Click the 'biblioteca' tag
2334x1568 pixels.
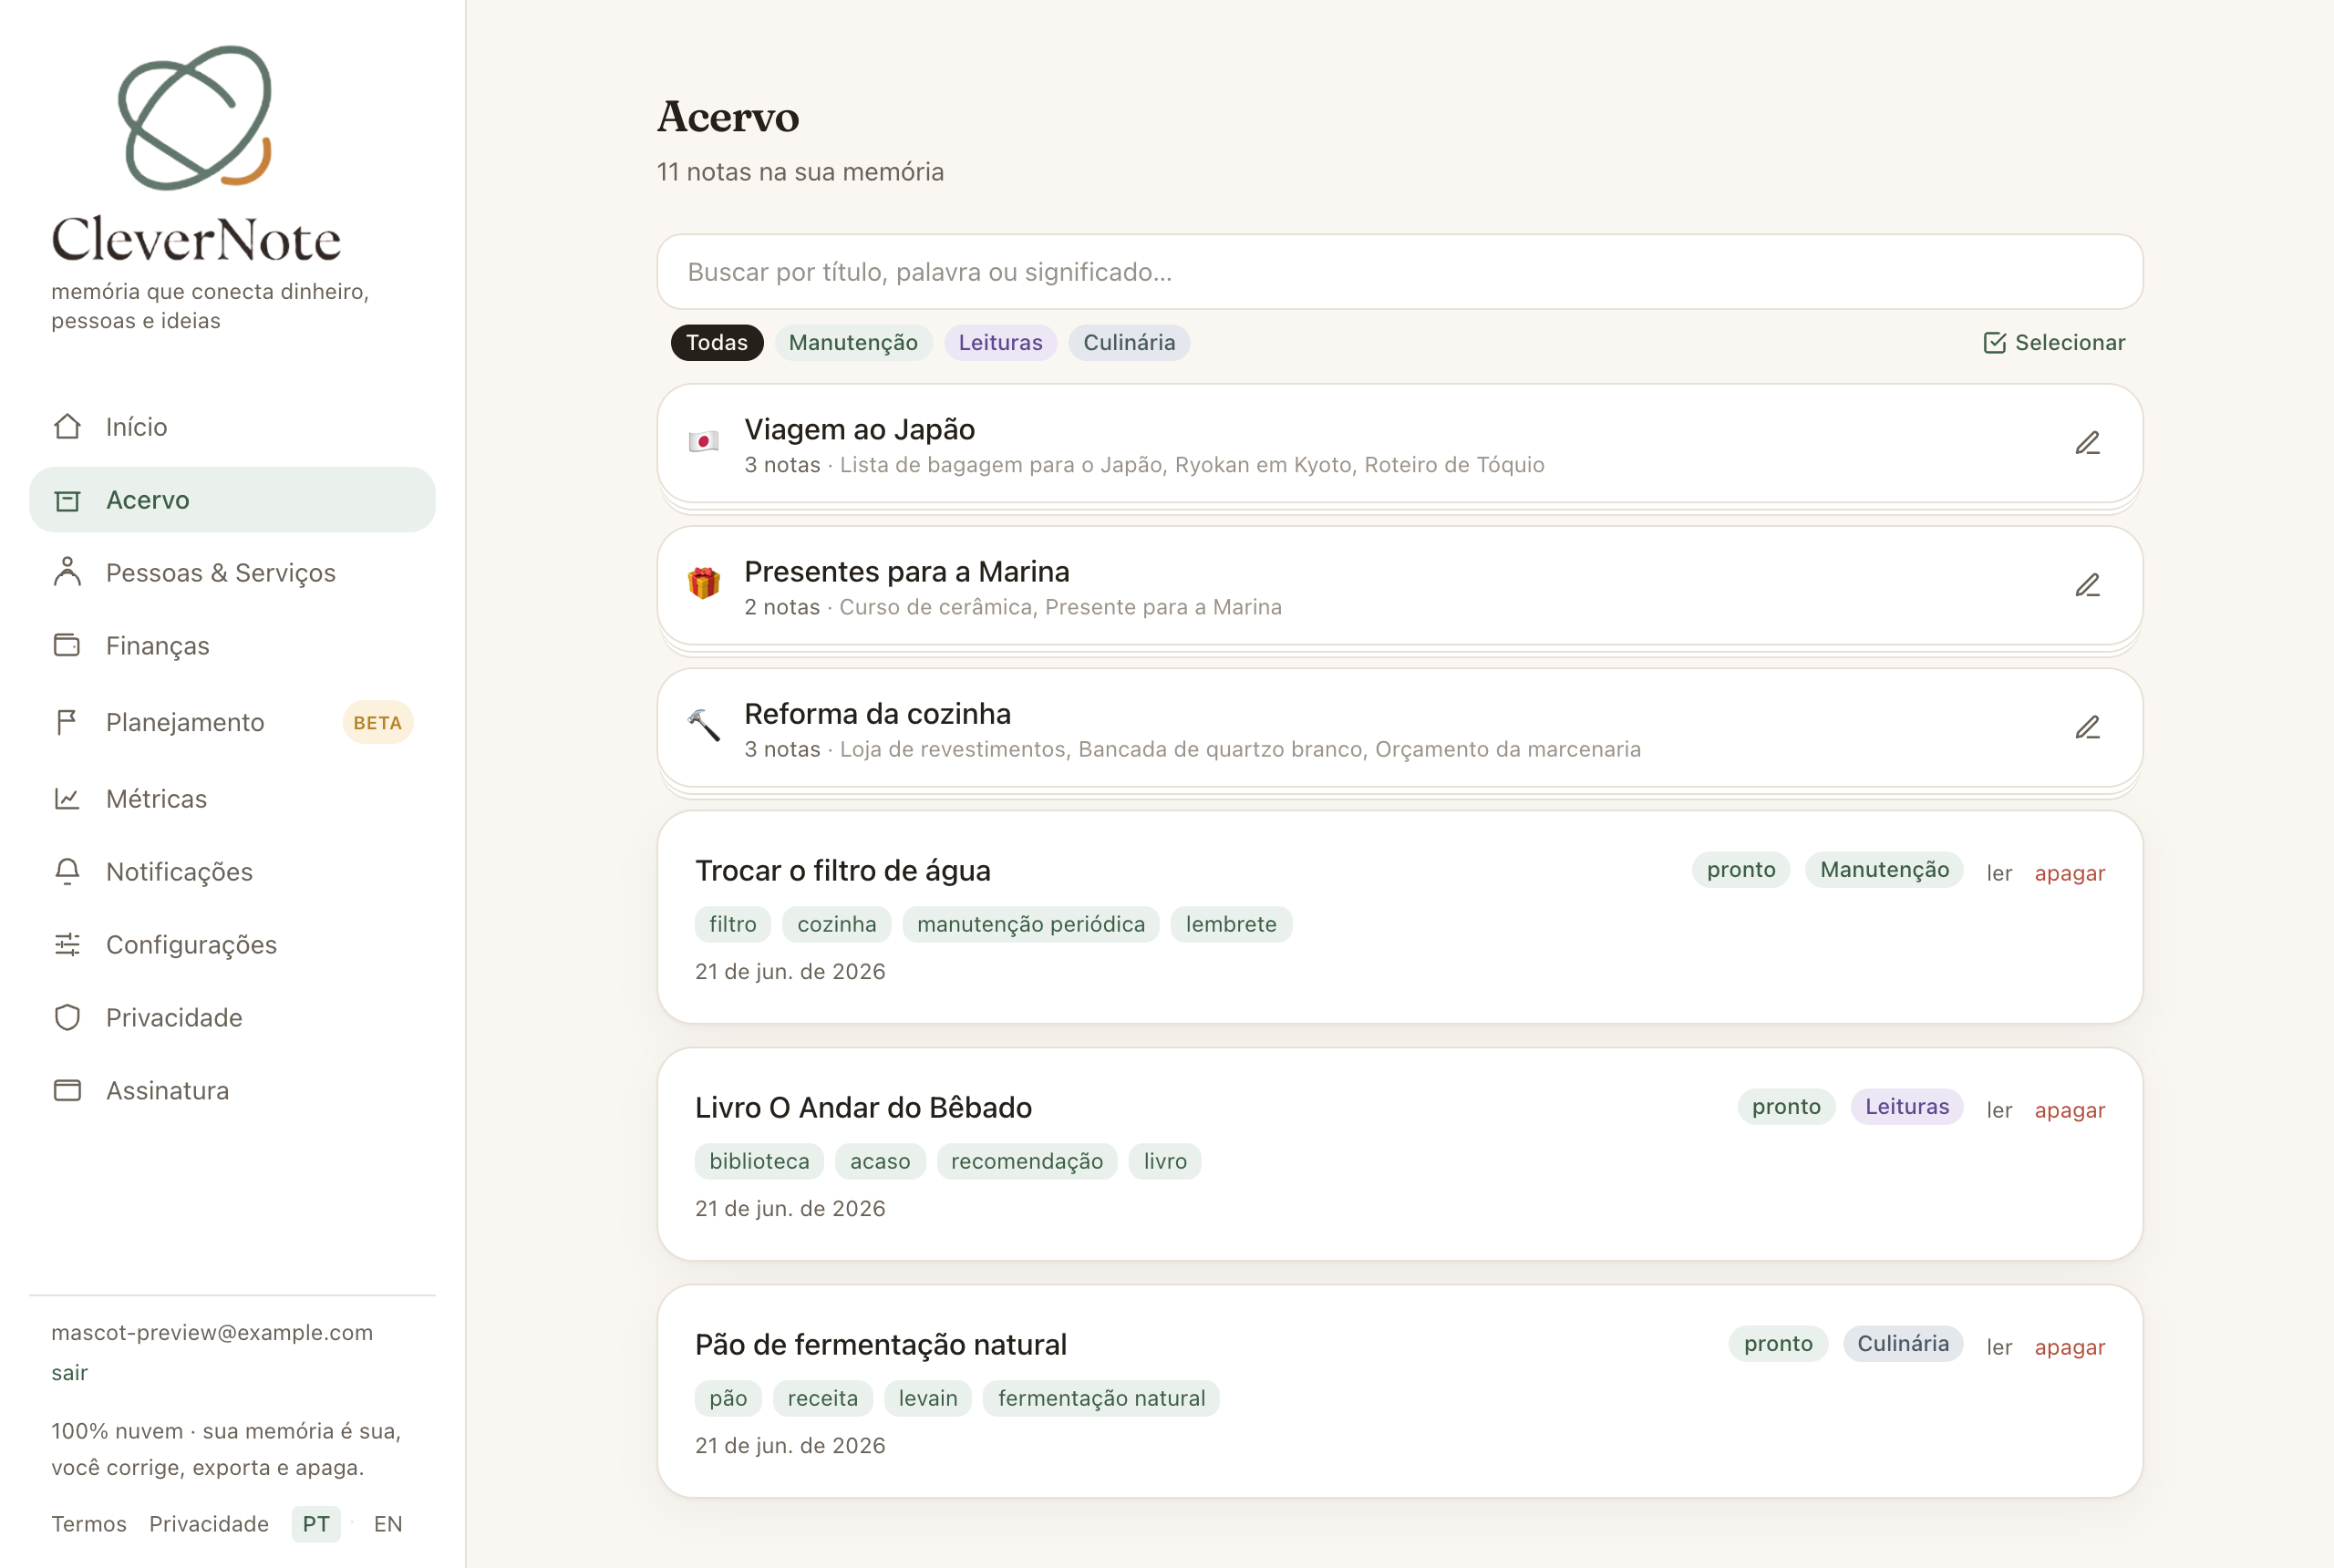759,1162
